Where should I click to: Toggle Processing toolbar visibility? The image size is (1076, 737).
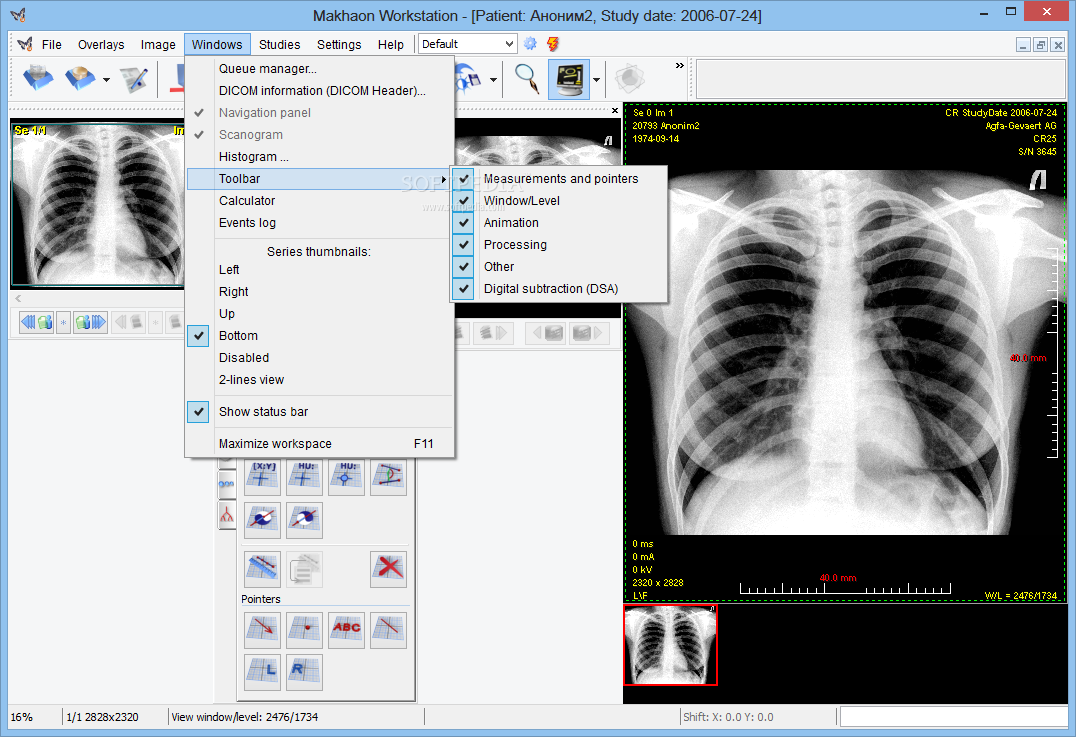pos(559,244)
